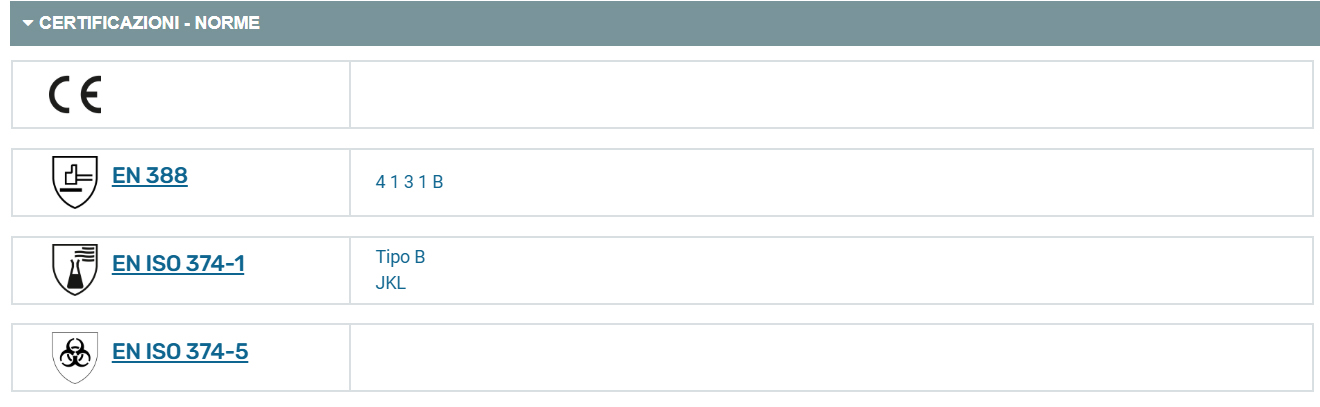The image size is (1320, 407).
Task: Open the EN 388 link
Action: [150, 176]
